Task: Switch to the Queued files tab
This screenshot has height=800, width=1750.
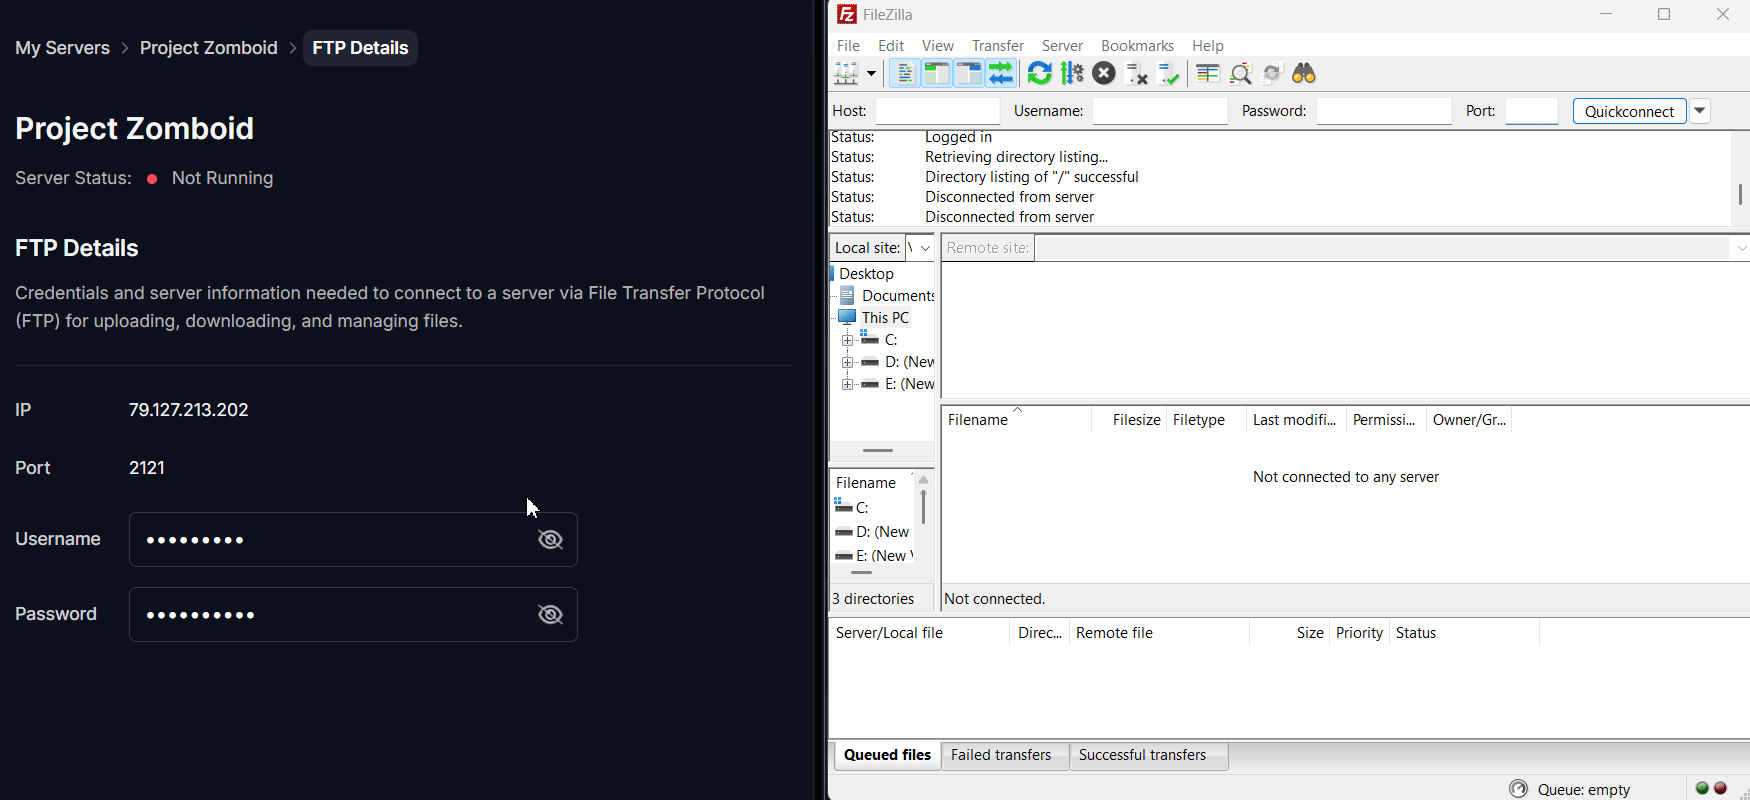Action: point(887,755)
